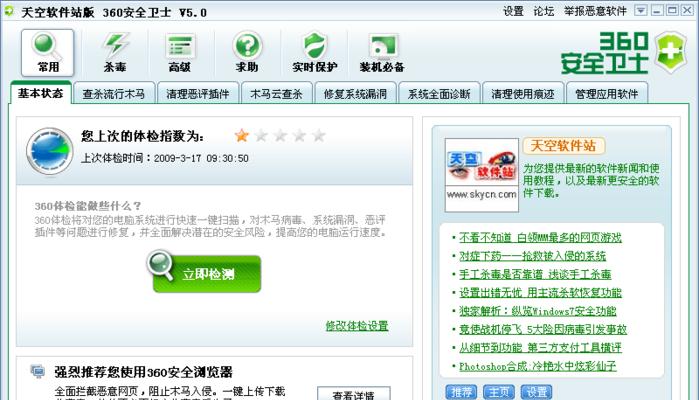
Task: Switch to the 清理恶评插件 tab
Action: point(197,94)
